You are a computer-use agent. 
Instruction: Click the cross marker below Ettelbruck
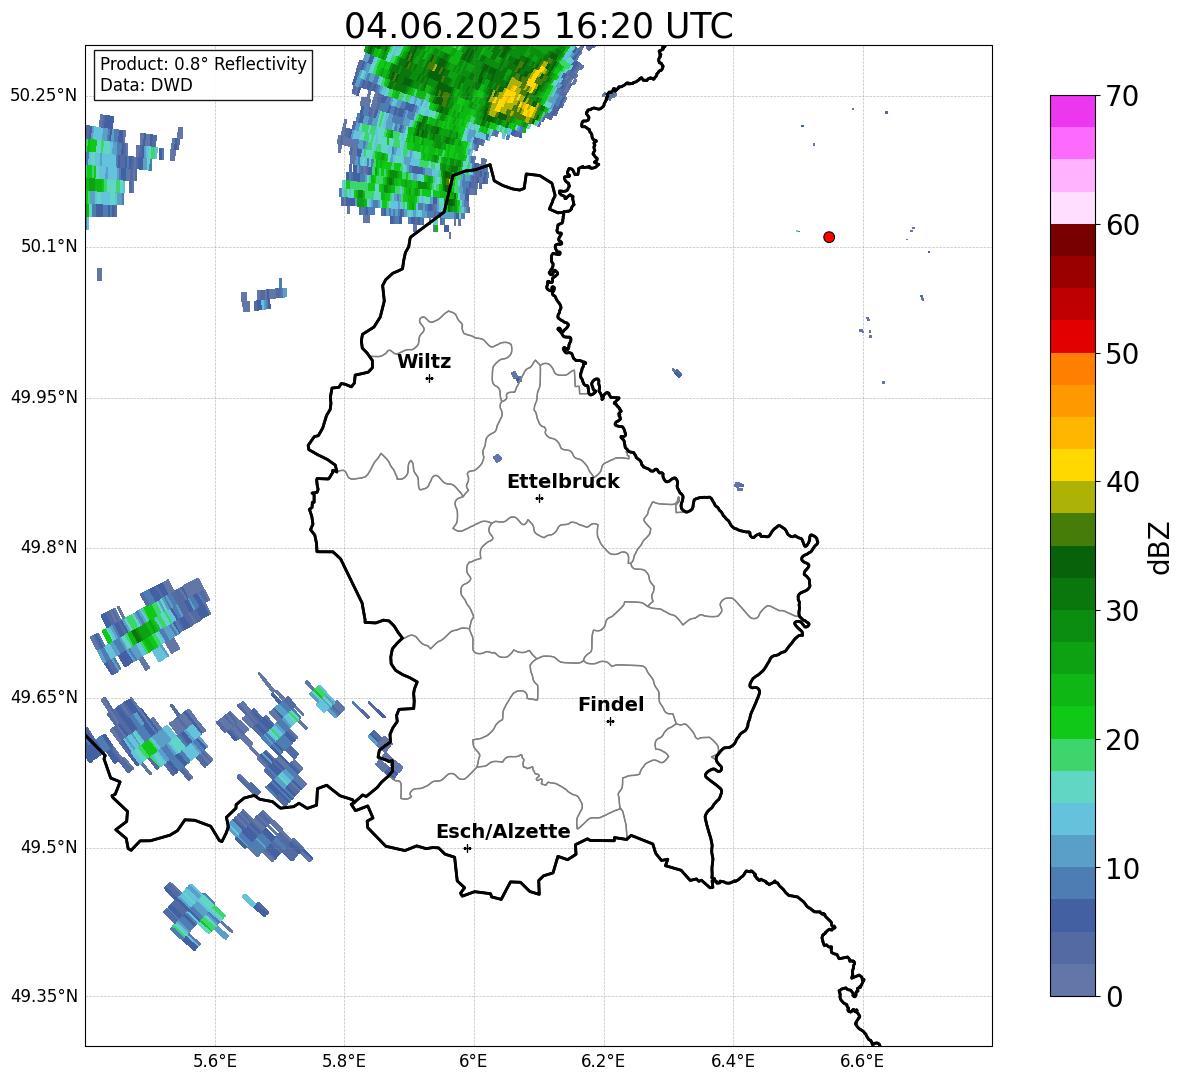tap(539, 498)
